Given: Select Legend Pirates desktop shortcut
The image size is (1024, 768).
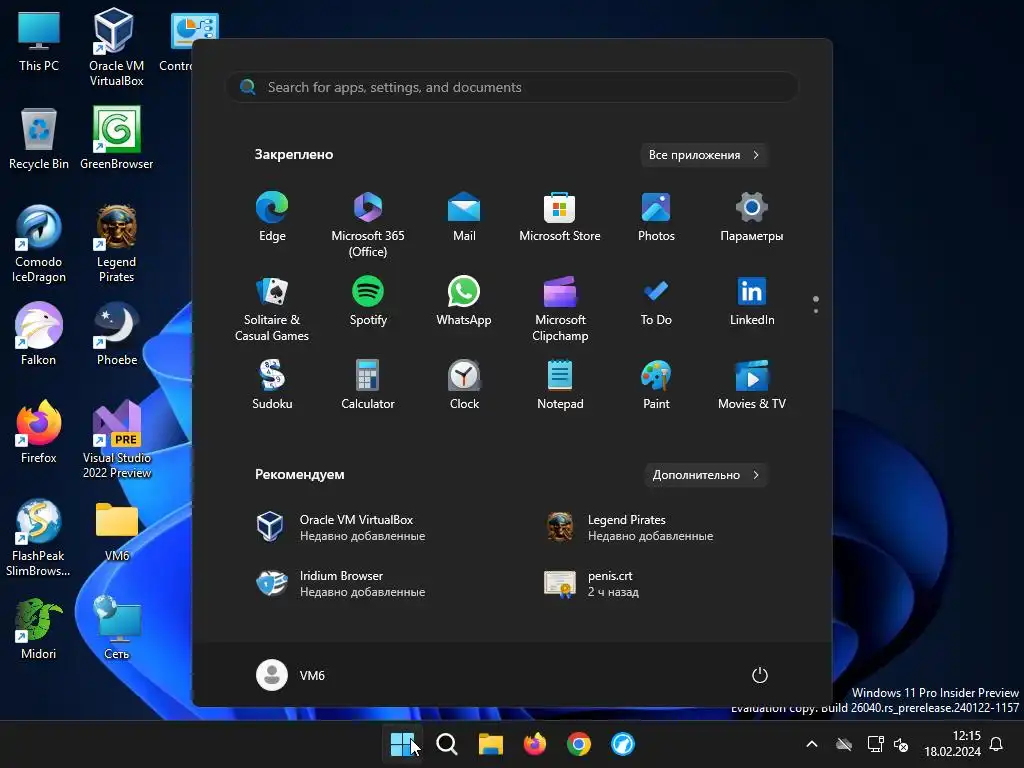Looking at the screenshot, I should click(116, 244).
